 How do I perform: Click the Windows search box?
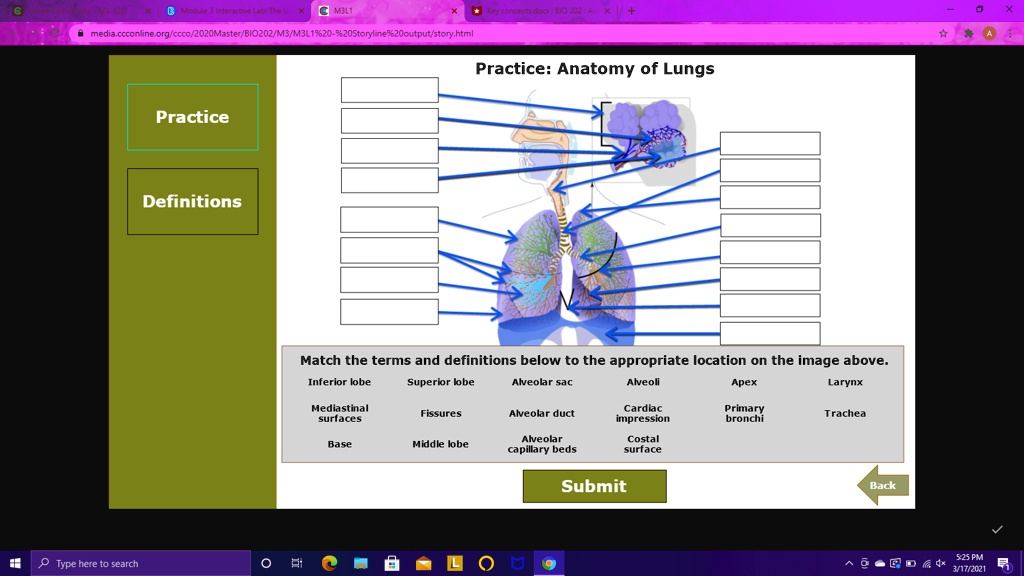coord(141,563)
